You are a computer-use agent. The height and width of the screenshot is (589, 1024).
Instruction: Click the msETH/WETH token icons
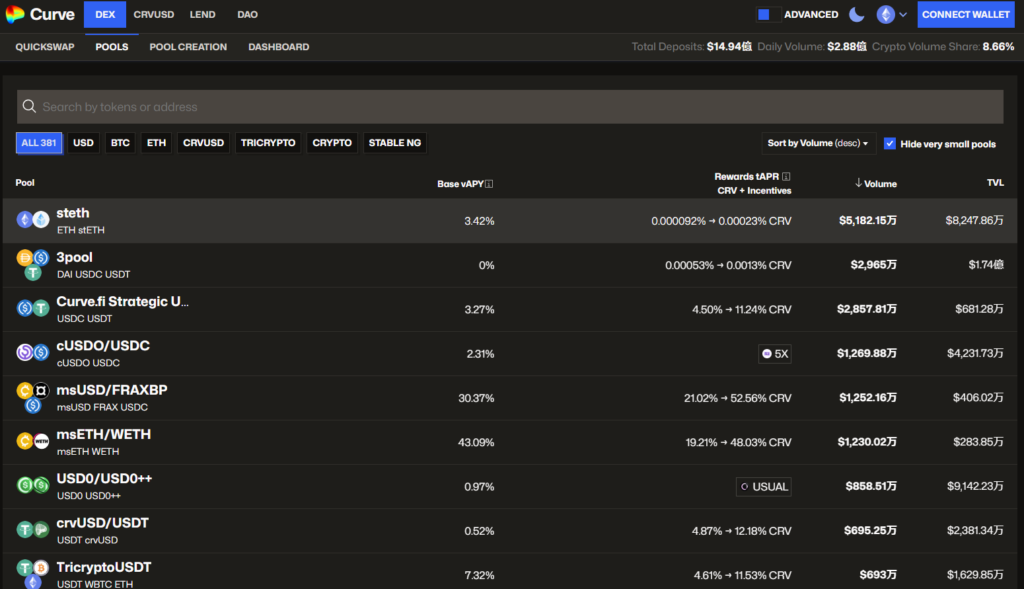tap(33, 441)
